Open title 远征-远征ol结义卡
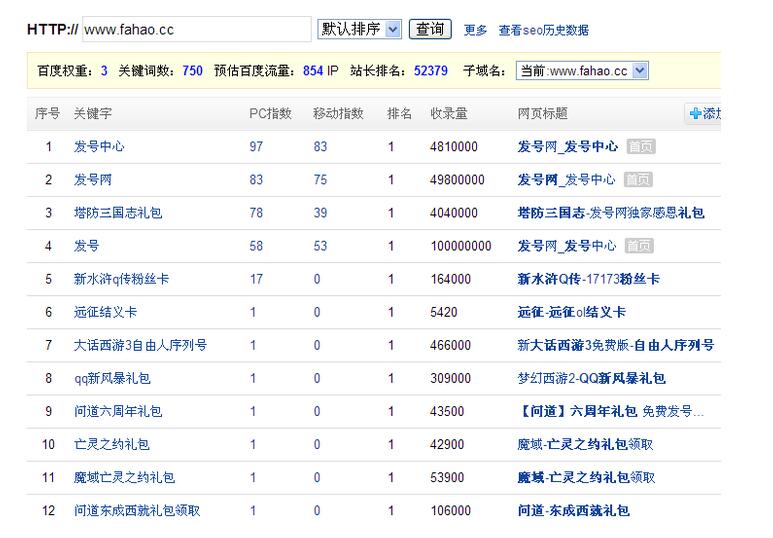The width and height of the screenshot is (773, 538). click(571, 312)
